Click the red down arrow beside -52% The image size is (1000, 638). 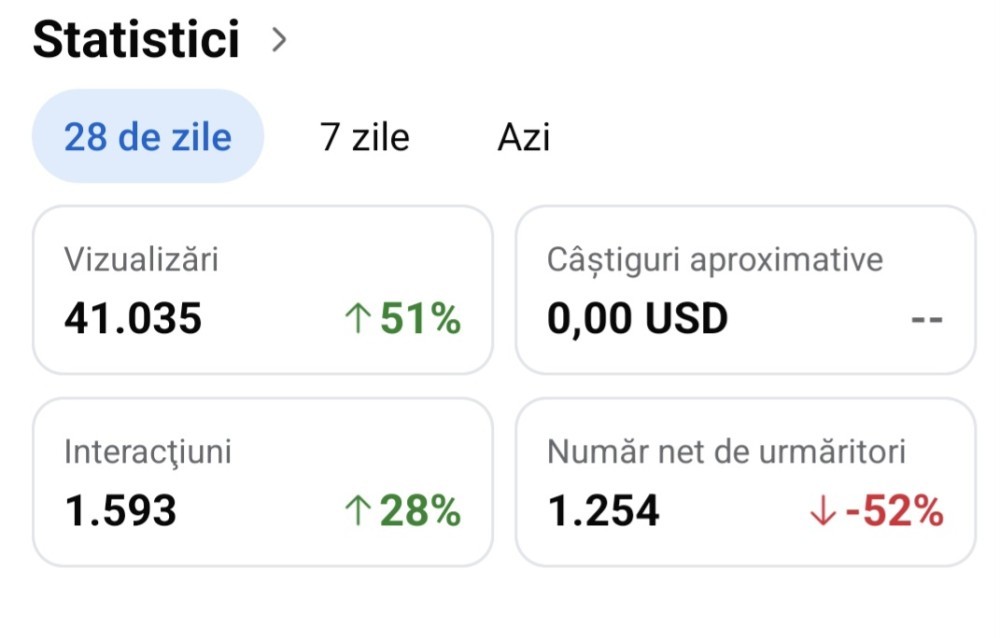pos(822,512)
